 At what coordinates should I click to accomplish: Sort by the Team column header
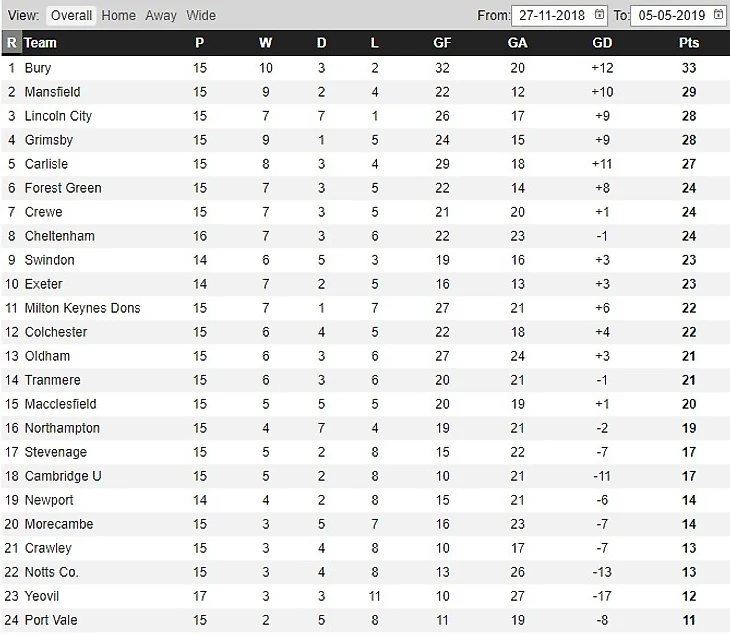pyautogui.click(x=41, y=43)
